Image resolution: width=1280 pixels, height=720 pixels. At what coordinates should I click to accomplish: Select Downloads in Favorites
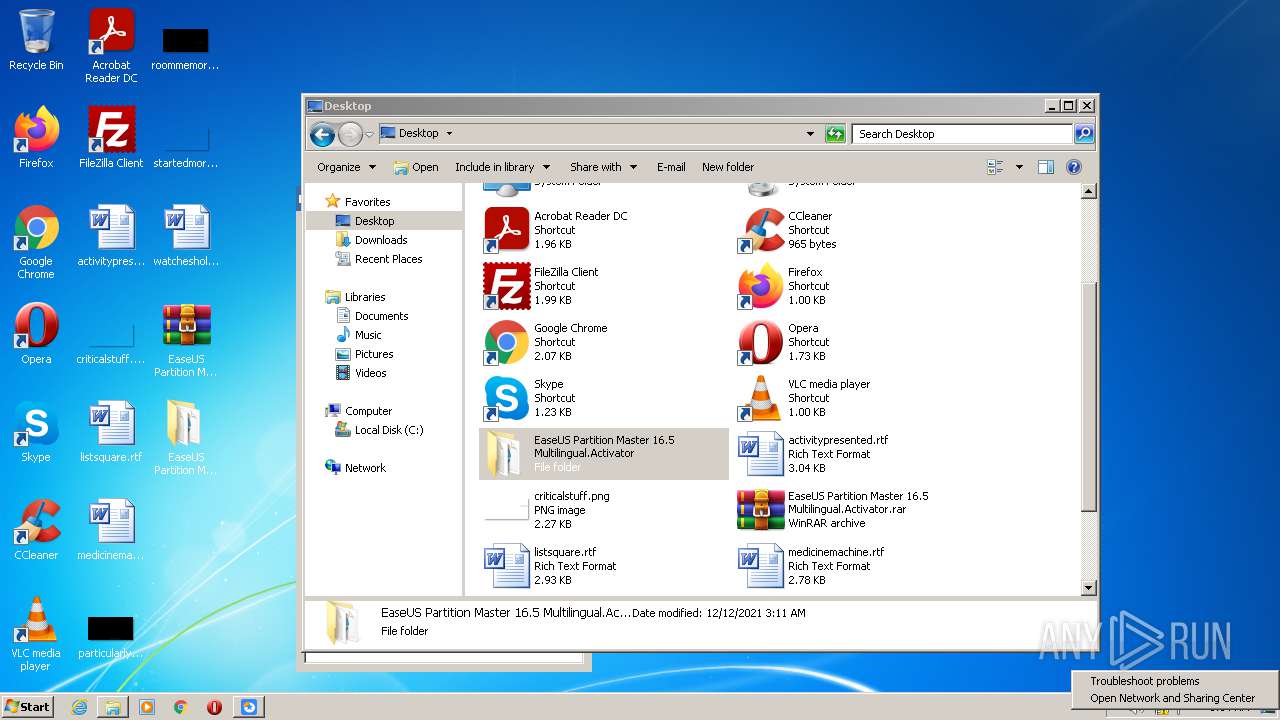tap(381, 240)
